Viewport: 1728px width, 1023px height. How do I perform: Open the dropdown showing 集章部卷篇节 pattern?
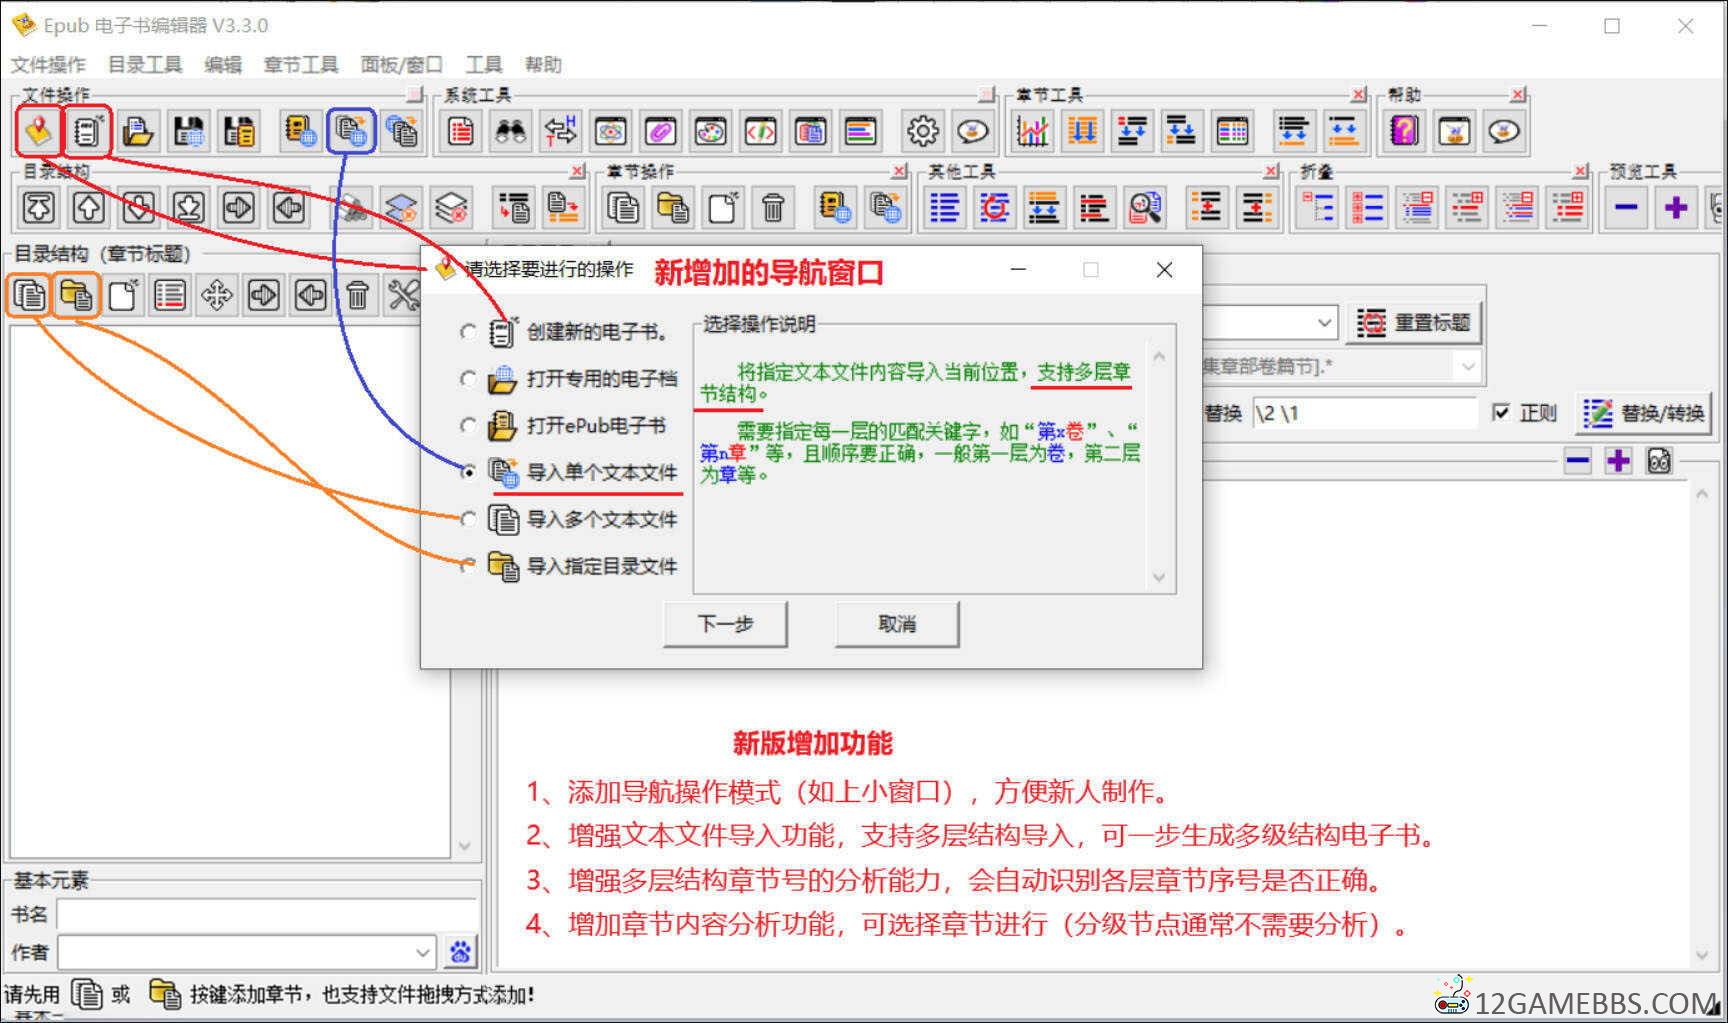coord(1467,367)
